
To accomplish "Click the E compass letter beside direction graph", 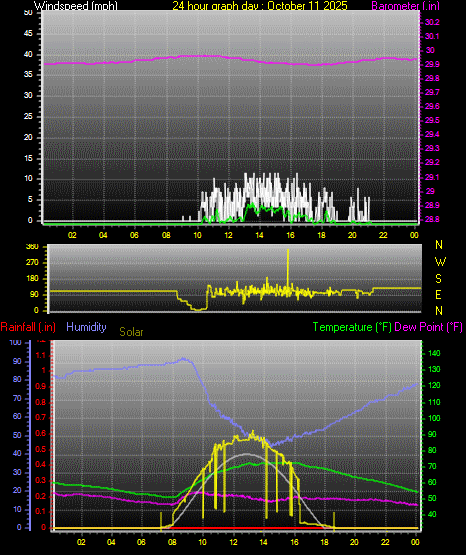I will [x=438, y=294].
